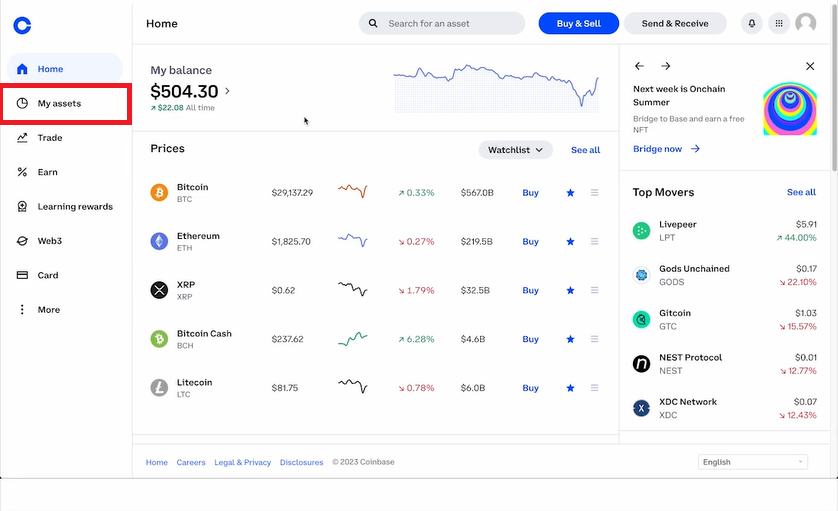This screenshot has height=511, width=838.
Task: Open the user profile avatar
Action: (x=805, y=24)
